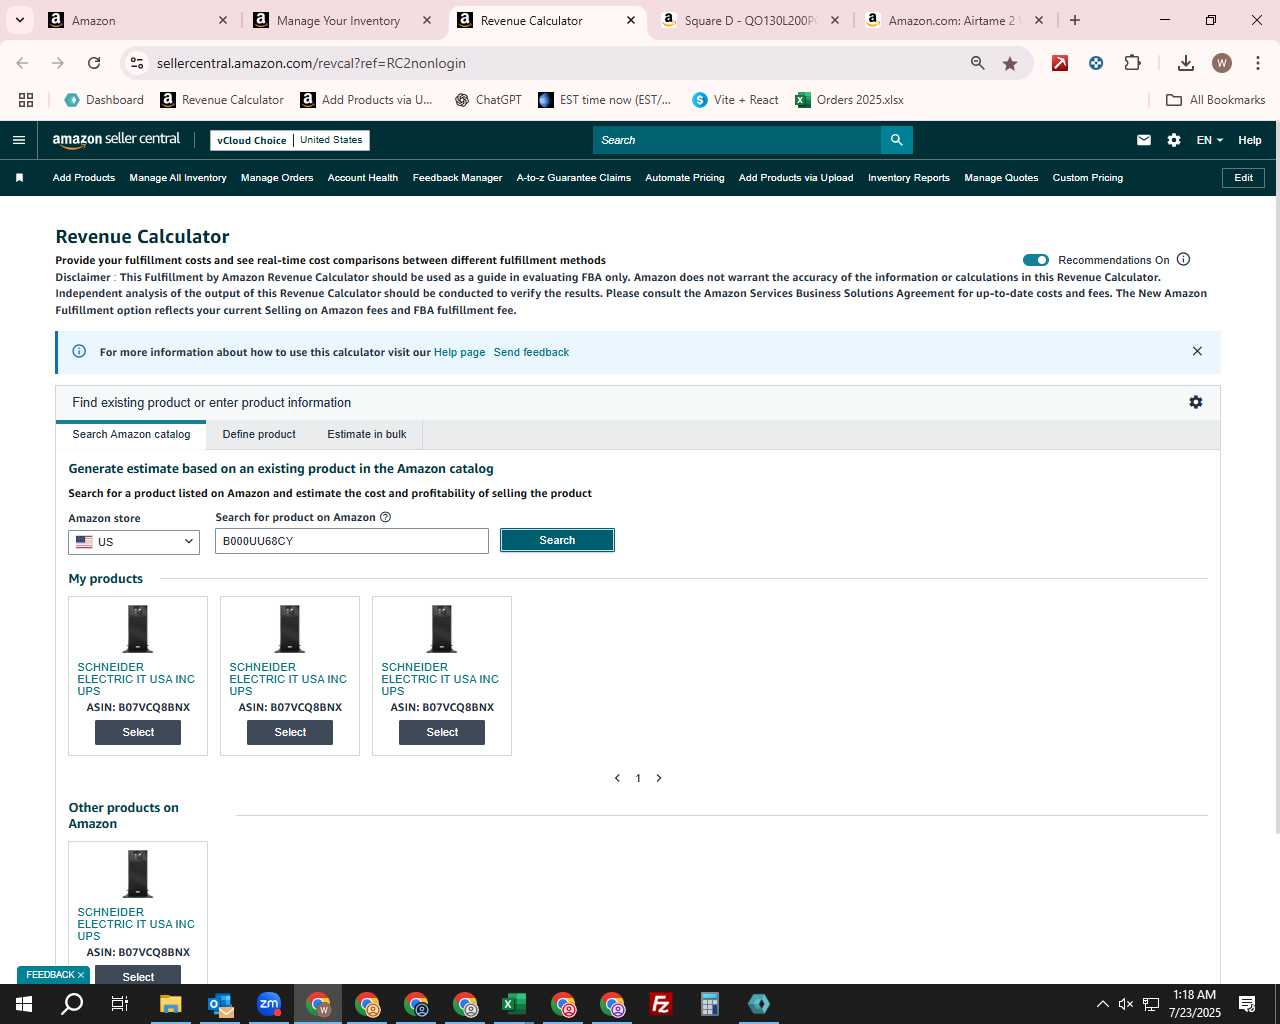The height and width of the screenshot is (1024, 1280).
Task: Click the second My products UPS thumbnail
Action: coord(290,629)
